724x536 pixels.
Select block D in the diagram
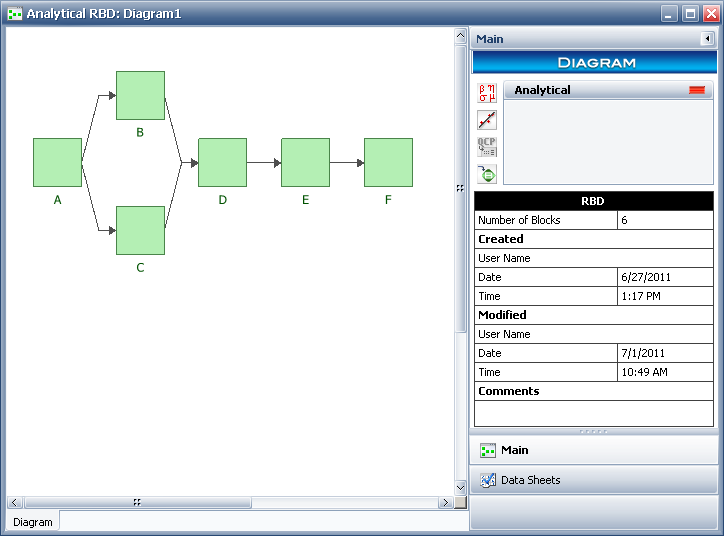[x=222, y=162]
